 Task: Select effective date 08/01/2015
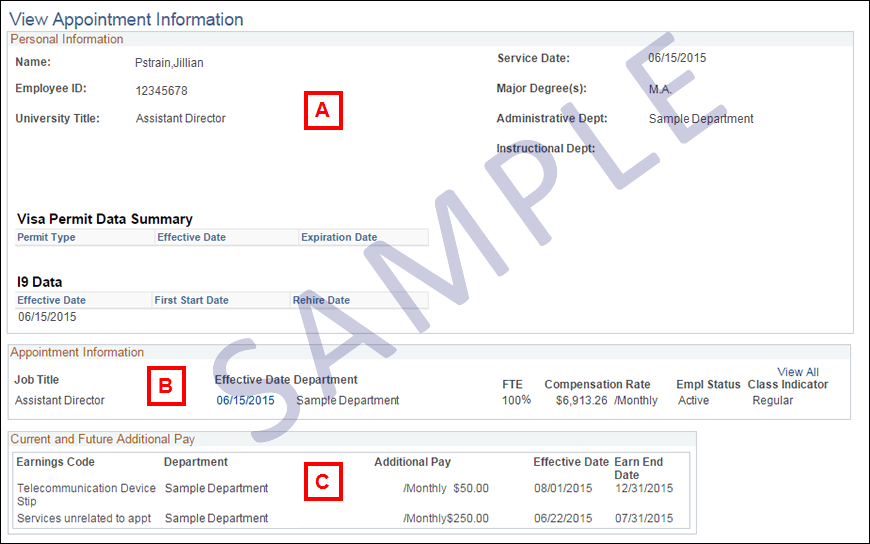coord(563,488)
